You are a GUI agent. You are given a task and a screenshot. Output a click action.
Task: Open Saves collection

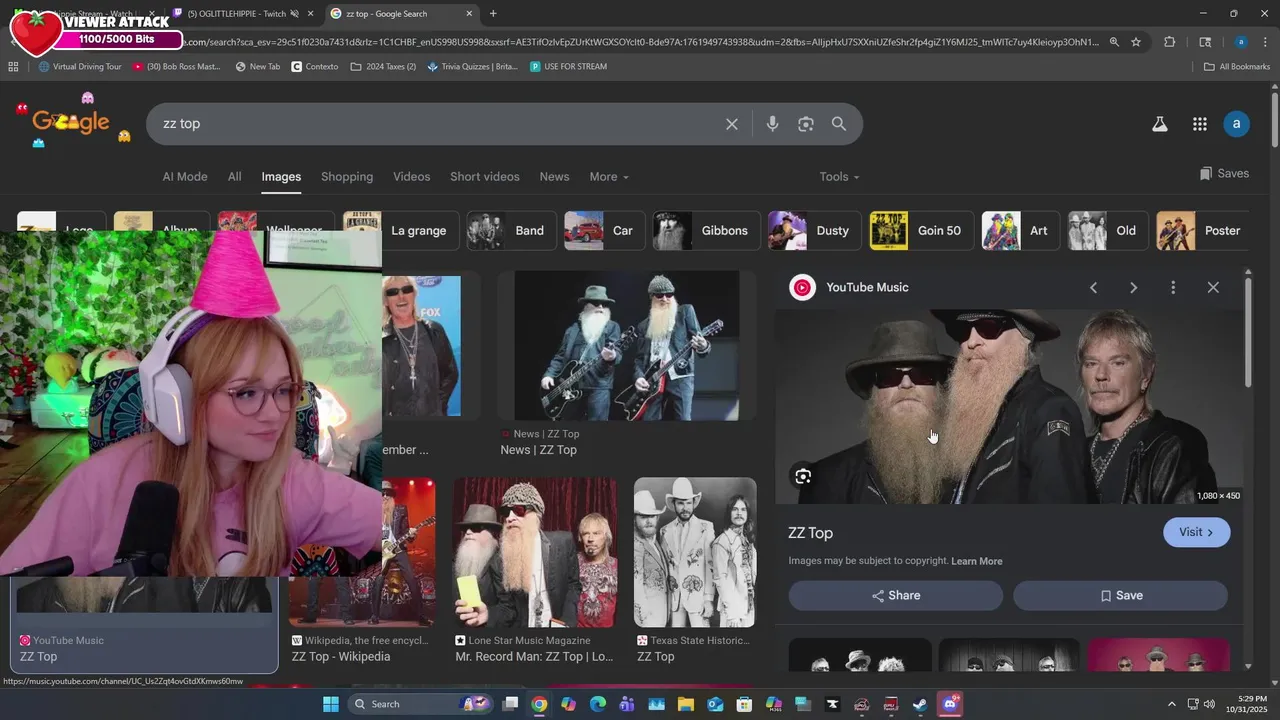1224,173
